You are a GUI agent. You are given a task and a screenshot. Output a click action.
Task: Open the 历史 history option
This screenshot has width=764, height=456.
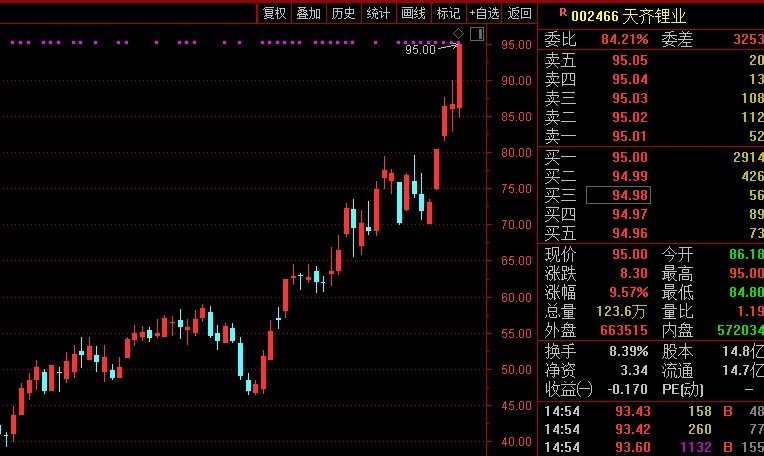[343, 13]
